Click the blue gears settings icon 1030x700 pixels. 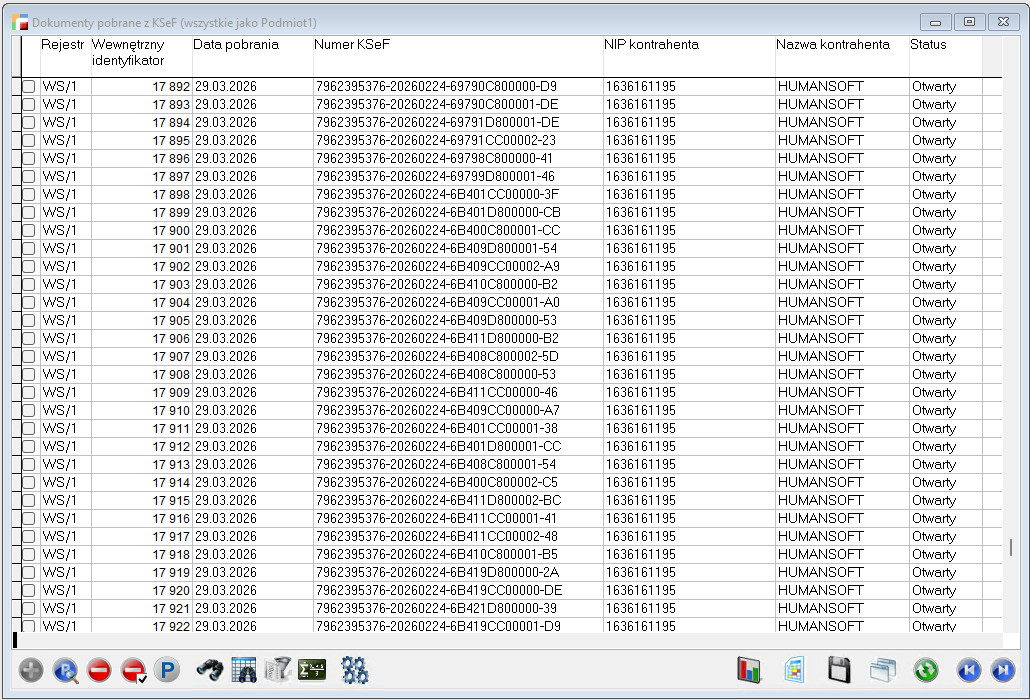pyautogui.click(x=355, y=670)
